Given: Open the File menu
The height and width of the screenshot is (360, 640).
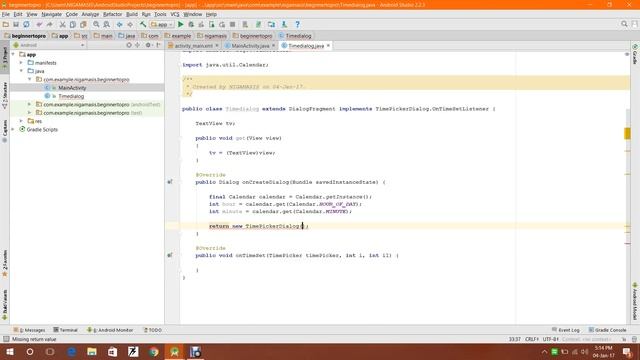Looking at the screenshot, I should tap(6, 14).
